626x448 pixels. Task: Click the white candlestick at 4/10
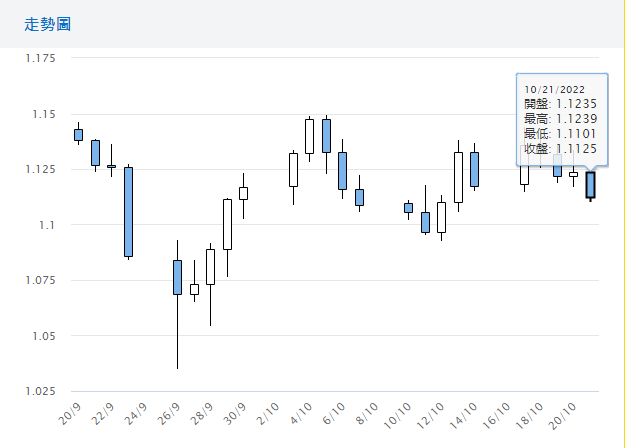309,136
